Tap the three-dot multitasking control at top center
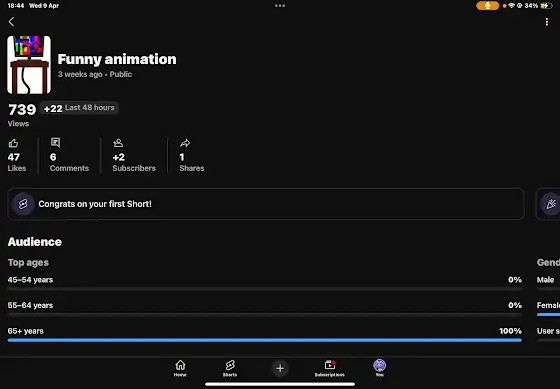 tap(280, 6)
